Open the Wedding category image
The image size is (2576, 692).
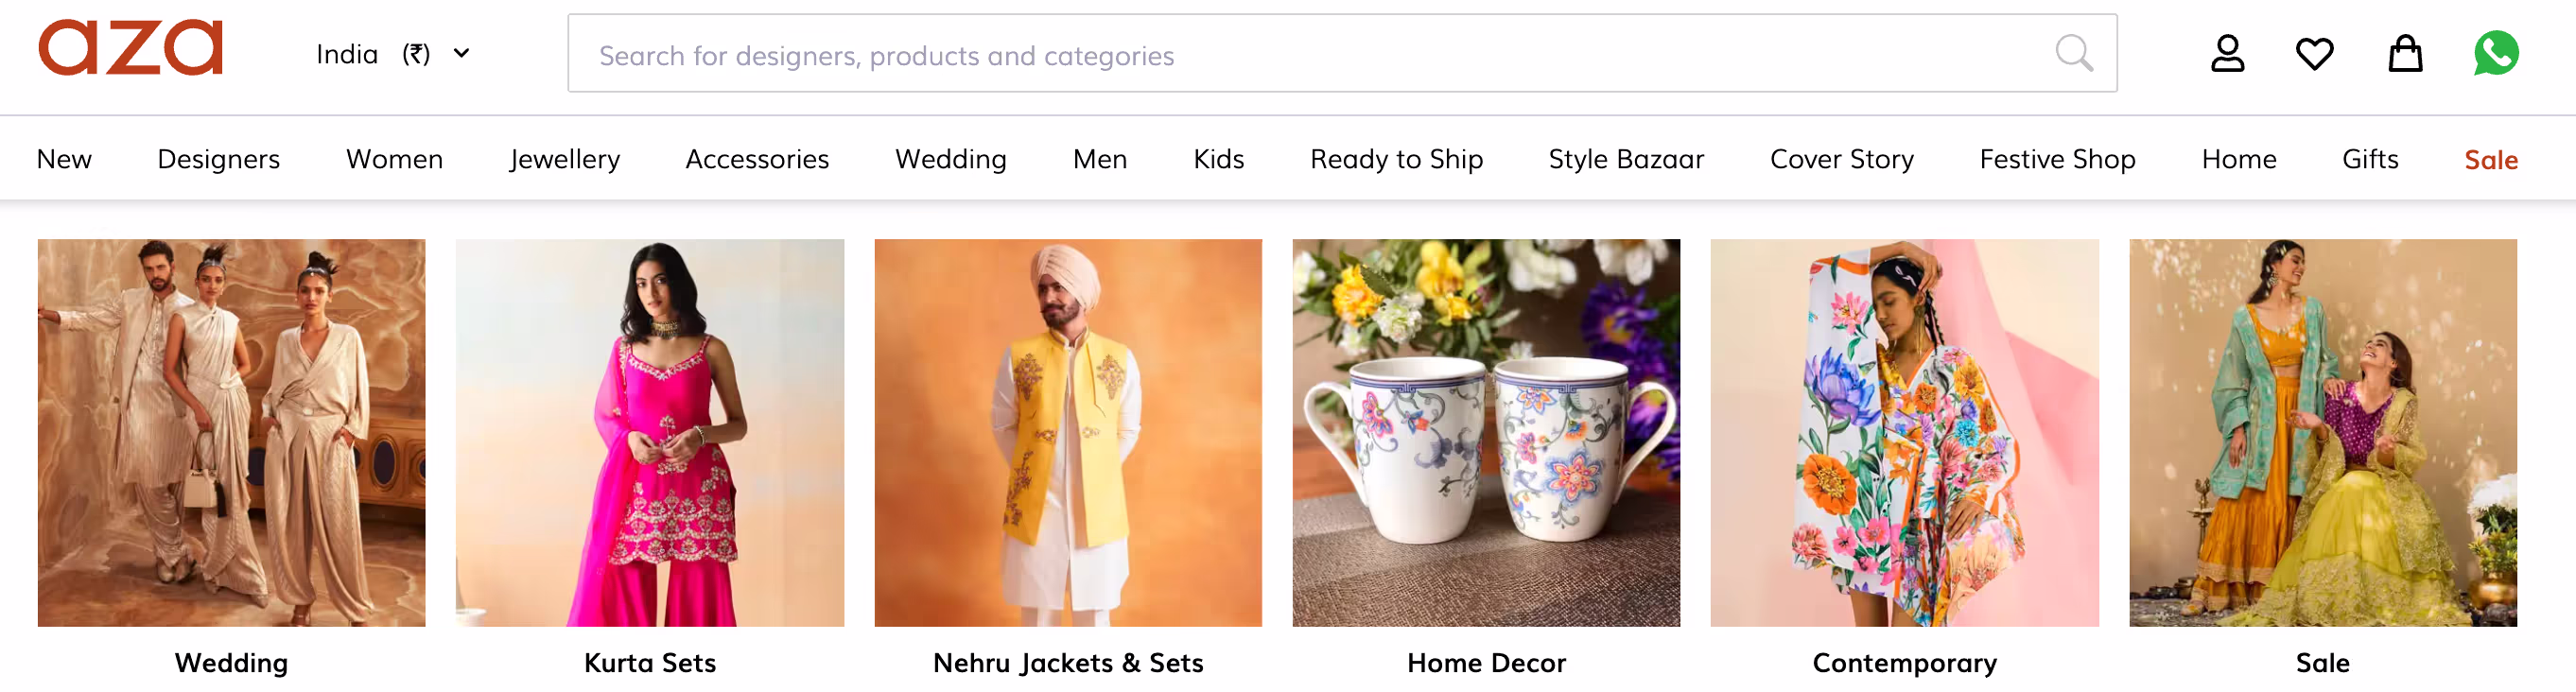tap(231, 432)
